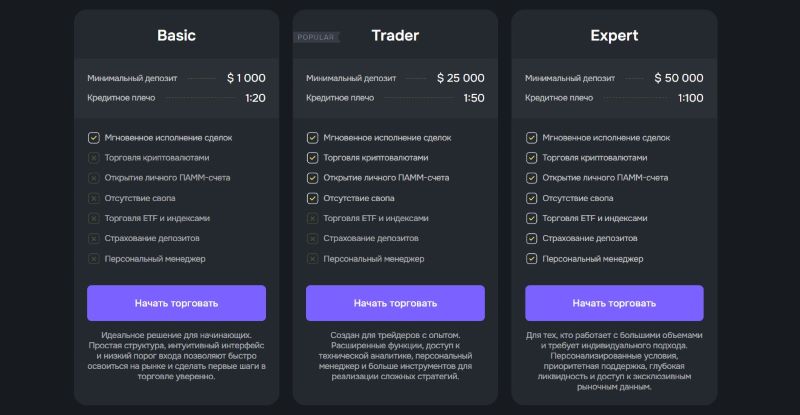Click Trader "Торговля ETF и индексами" crossed checkbox
Viewport: 800px width, 415px height.
point(312,218)
